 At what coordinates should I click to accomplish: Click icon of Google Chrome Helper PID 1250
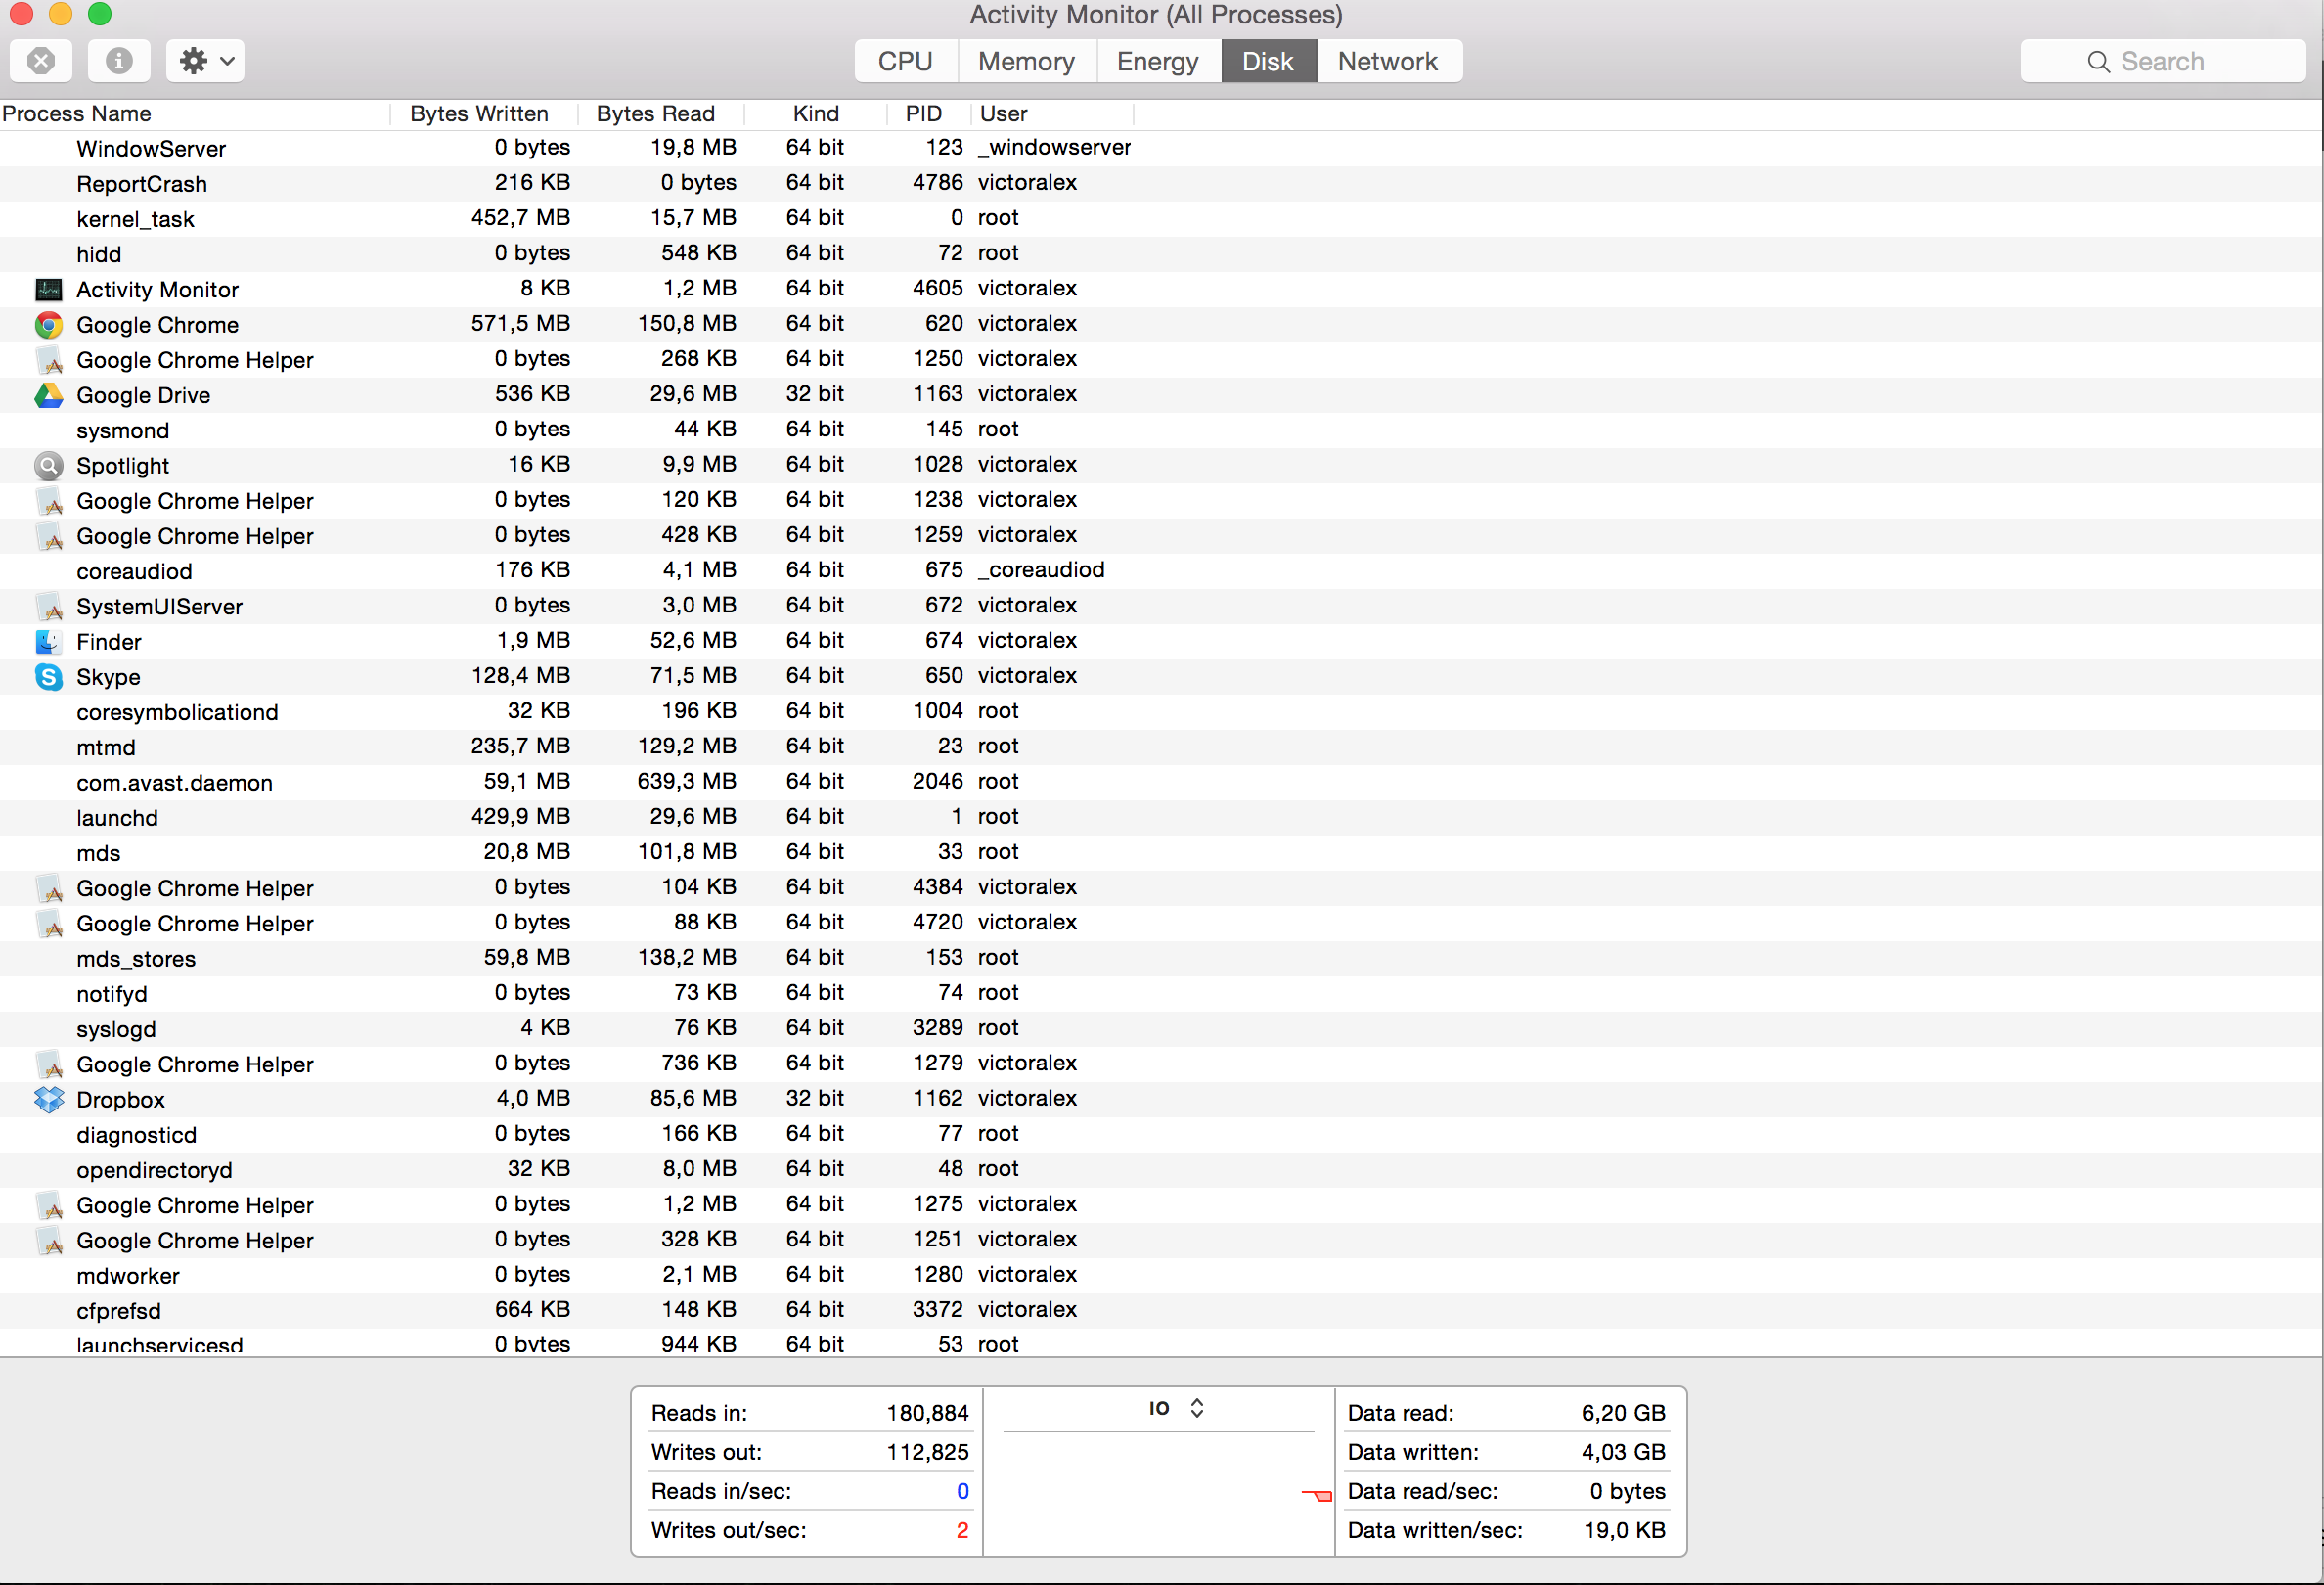click(x=49, y=360)
